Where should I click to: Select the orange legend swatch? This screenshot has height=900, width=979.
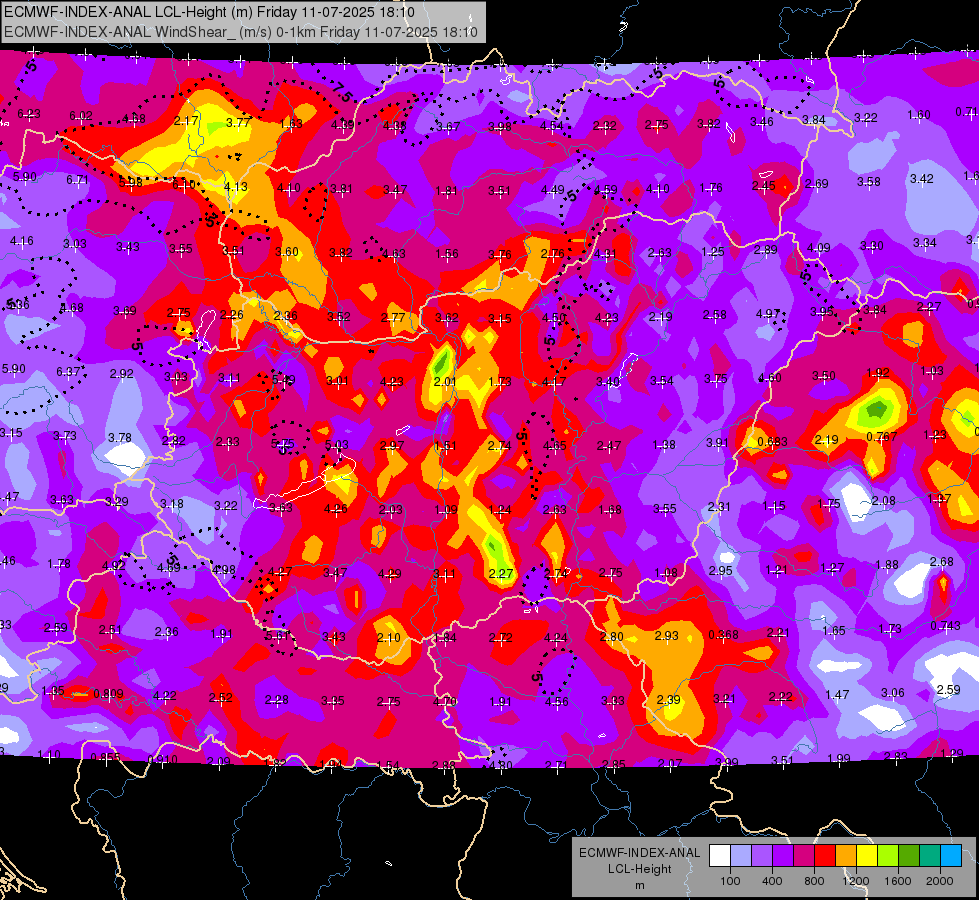point(845,856)
